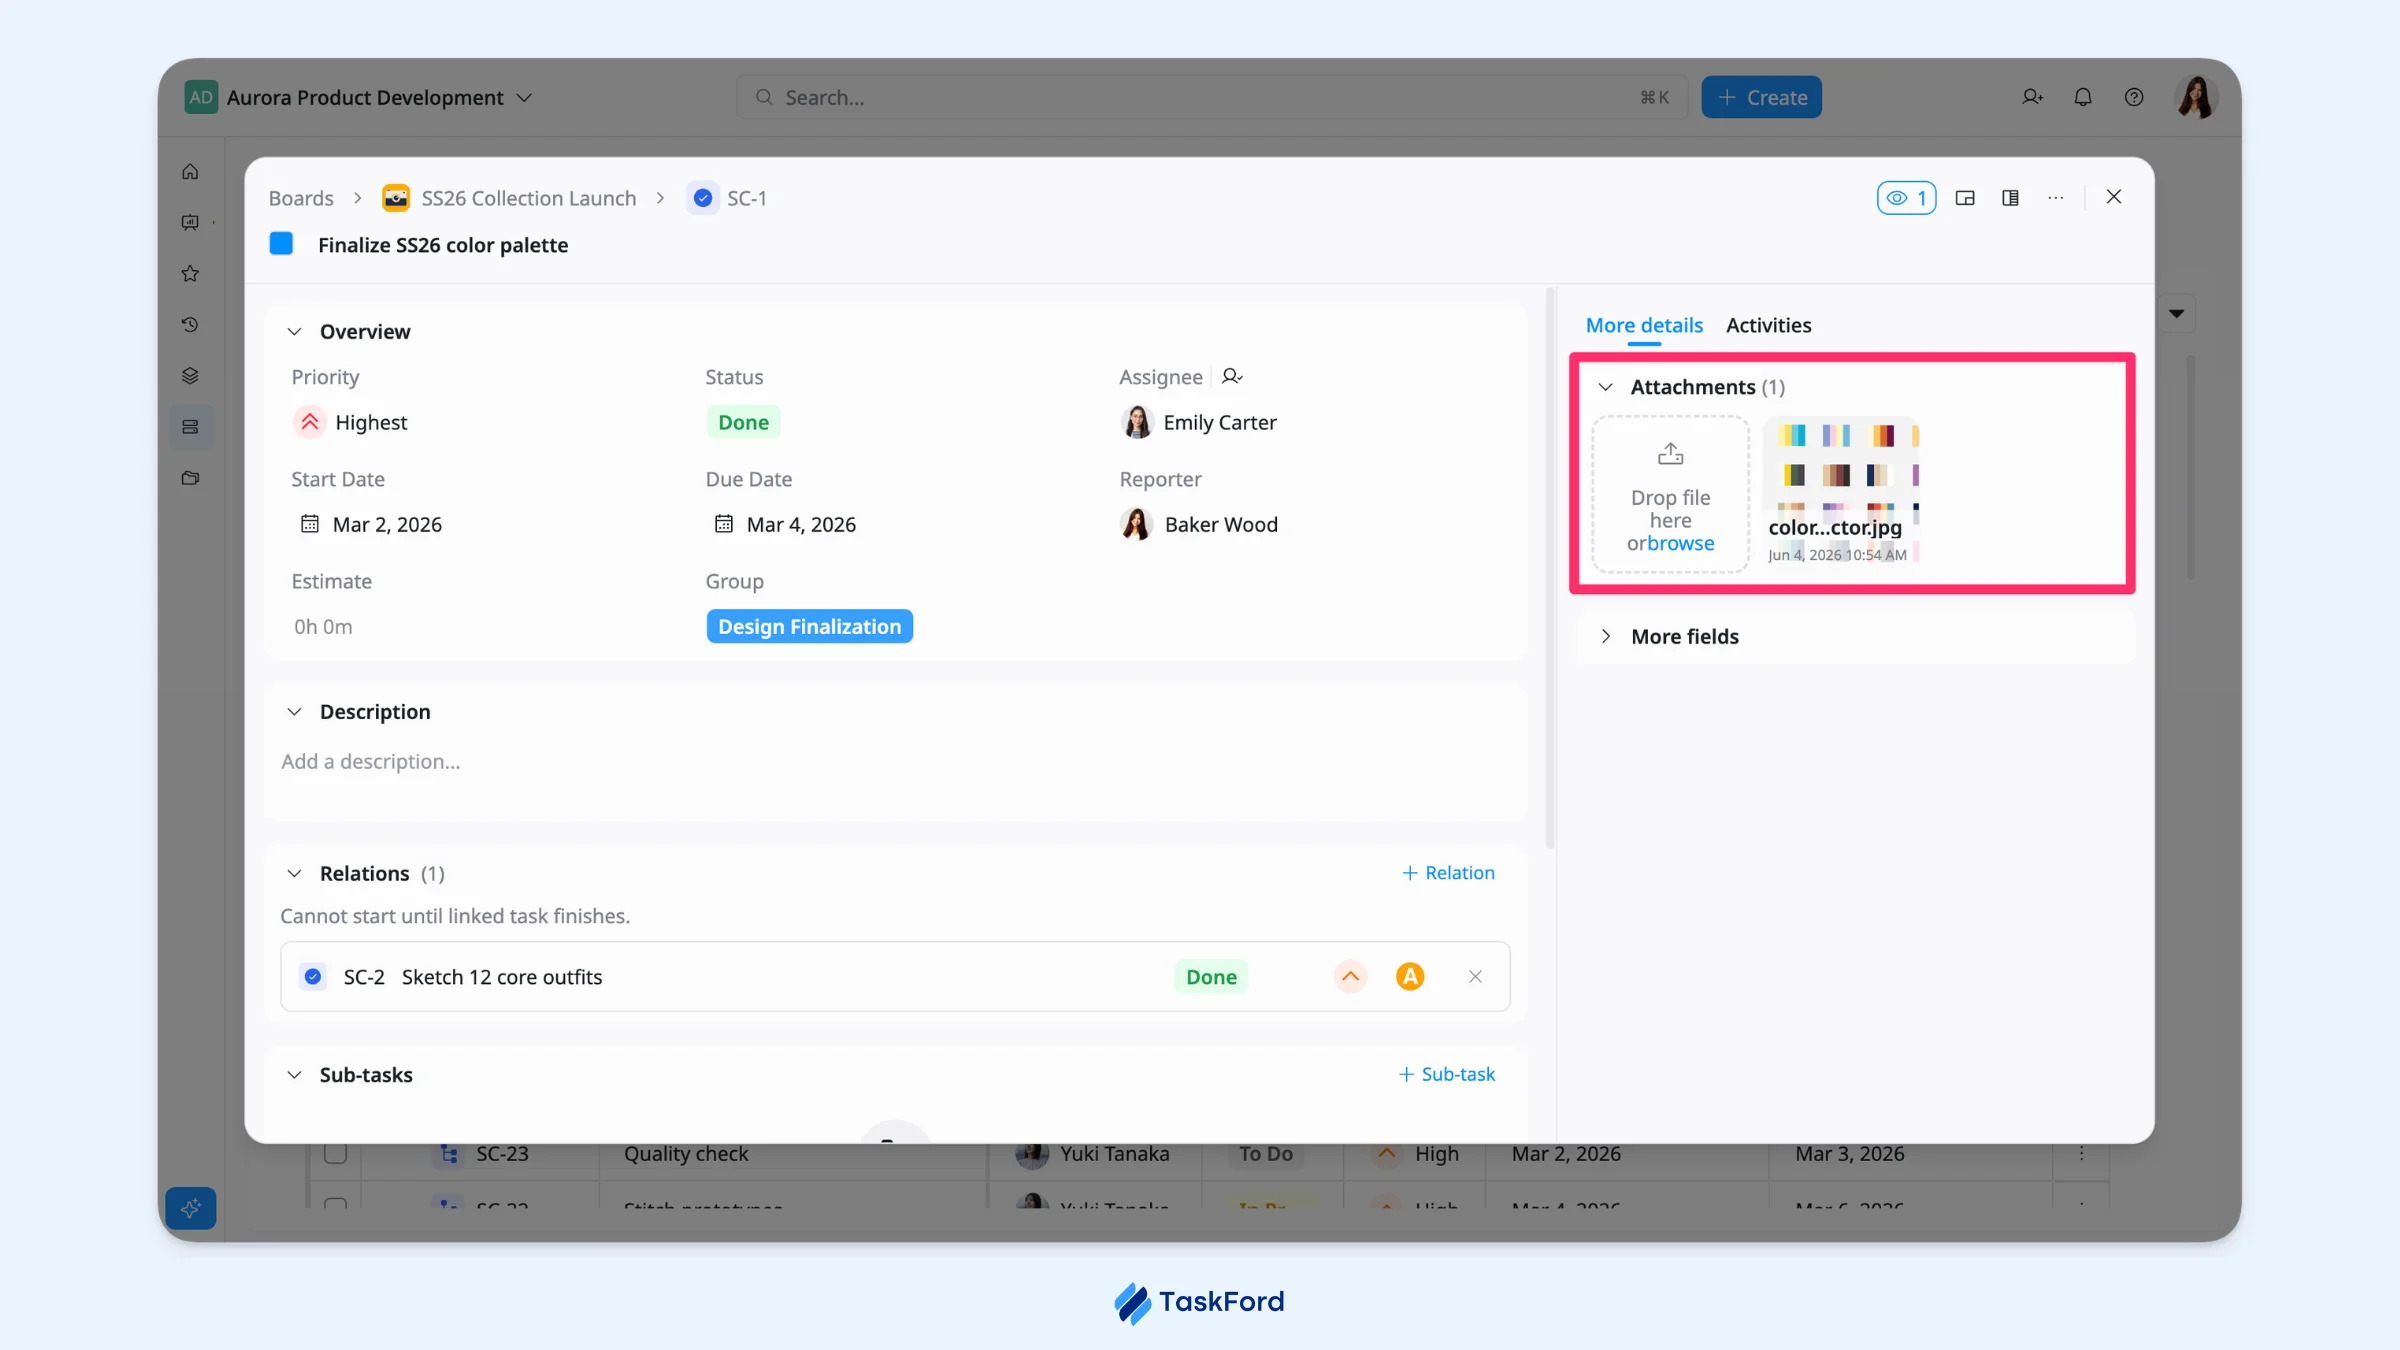Click the upload icon in drop zone
The width and height of the screenshot is (2400, 1350).
pyautogui.click(x=1670, y=454)
